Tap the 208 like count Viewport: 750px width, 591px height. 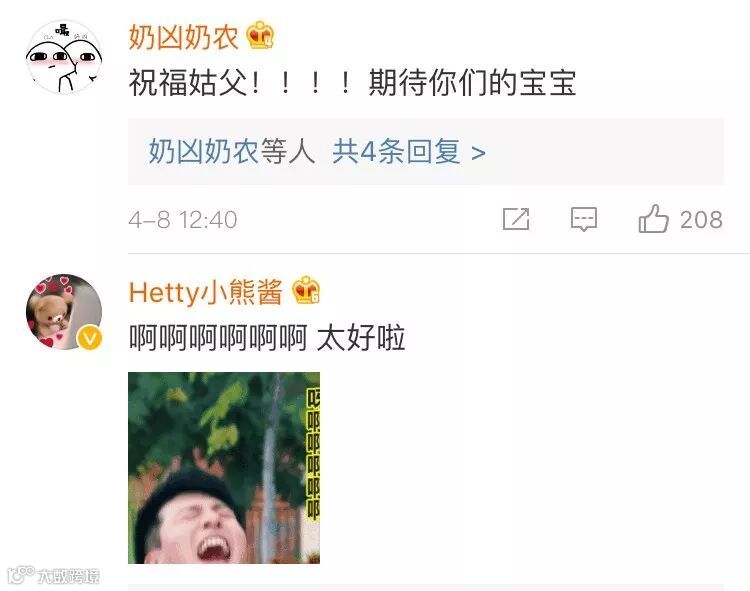(x=701, y=220)
